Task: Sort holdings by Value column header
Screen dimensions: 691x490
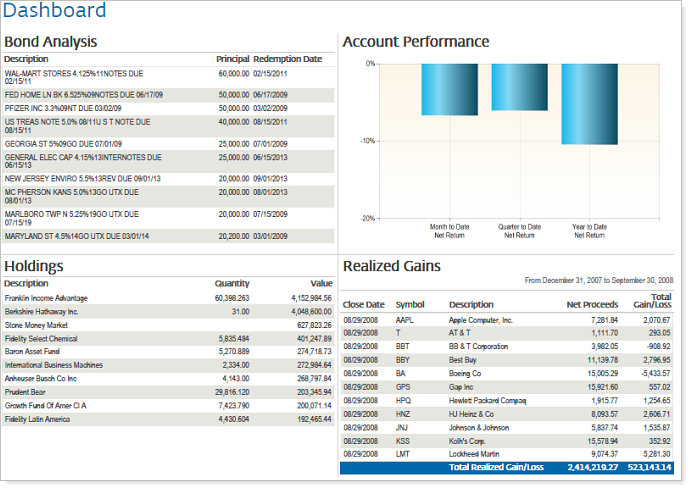Action: pos(320,283)
